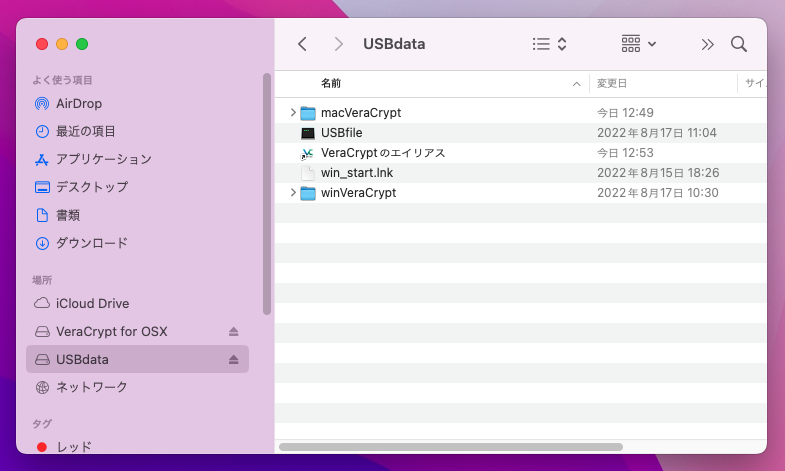This screenshot has height=471, width=785.
Task: Sort by the 変更日 column header
Action: pyautogui.click(x=612, y=83)
